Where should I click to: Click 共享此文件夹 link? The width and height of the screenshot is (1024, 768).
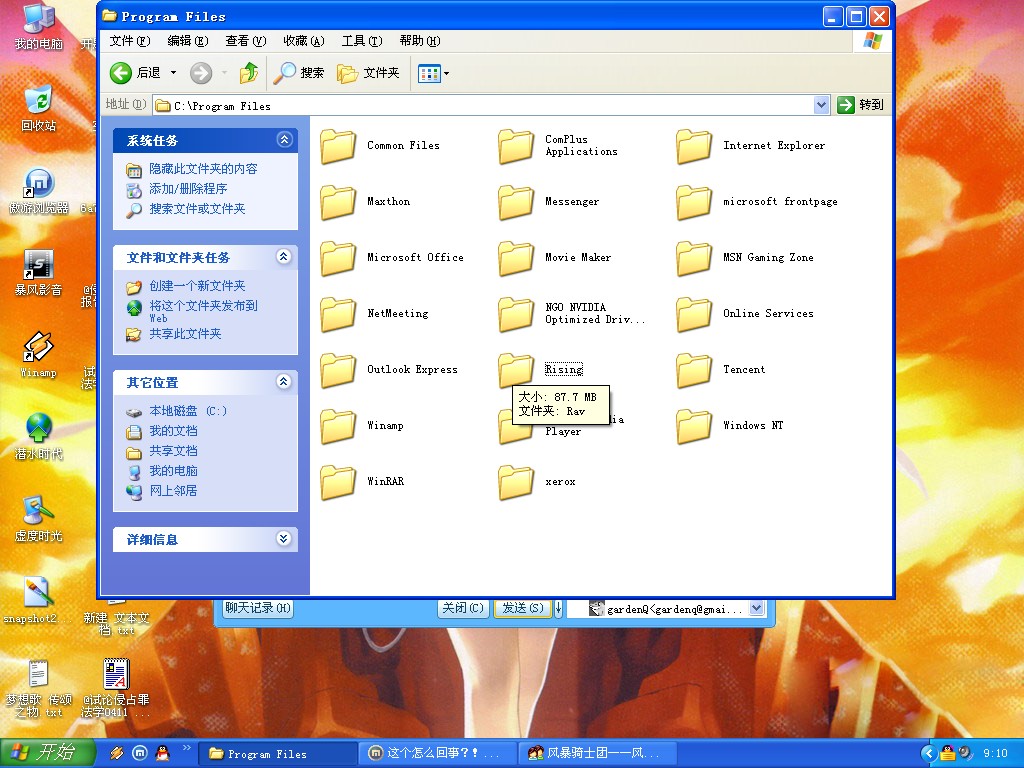pyautogui.click(x=185, y=334)
